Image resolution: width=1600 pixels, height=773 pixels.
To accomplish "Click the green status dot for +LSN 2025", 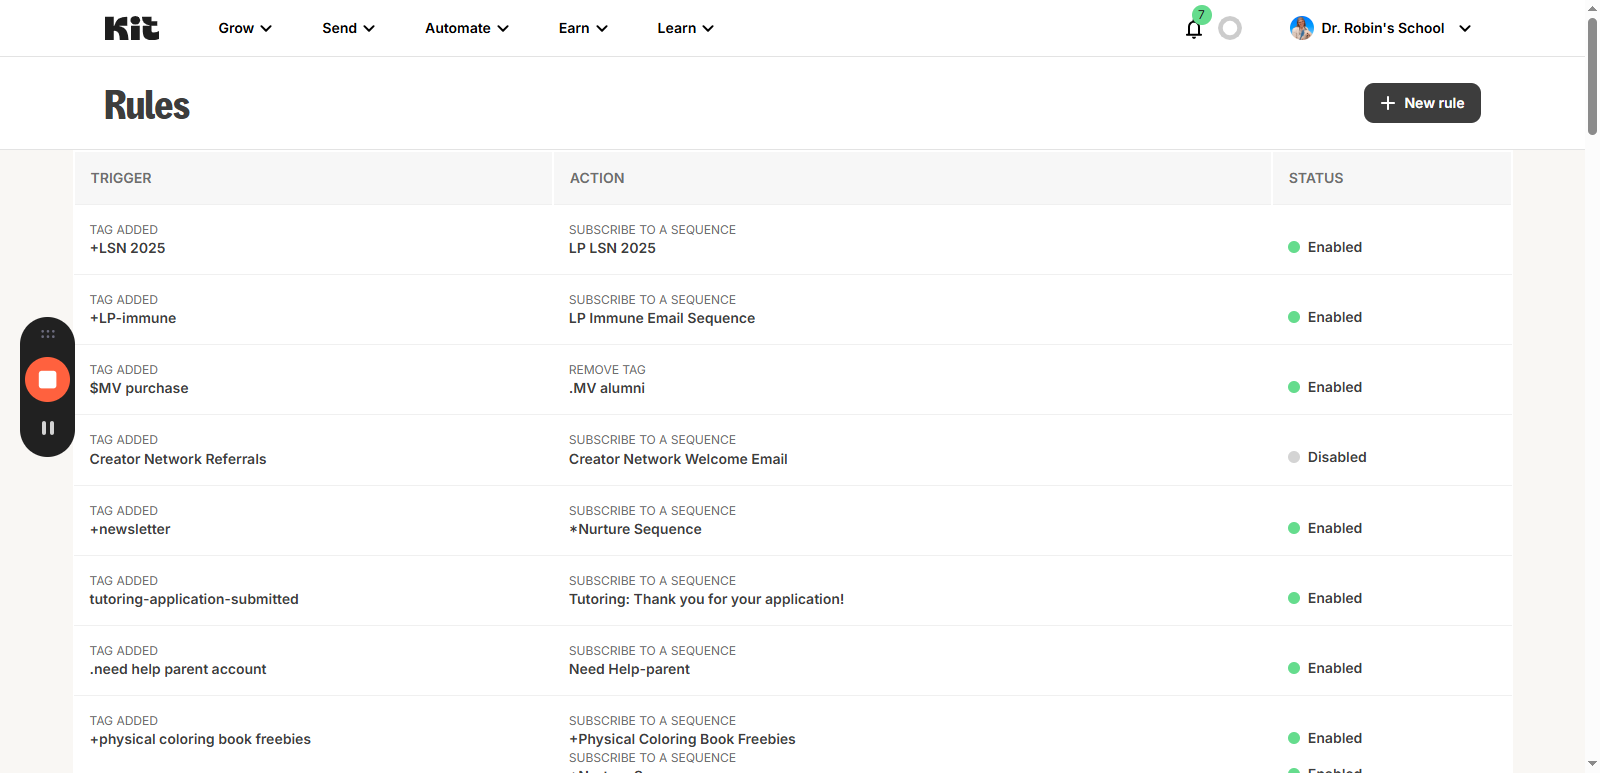I will coord(1294,247).
